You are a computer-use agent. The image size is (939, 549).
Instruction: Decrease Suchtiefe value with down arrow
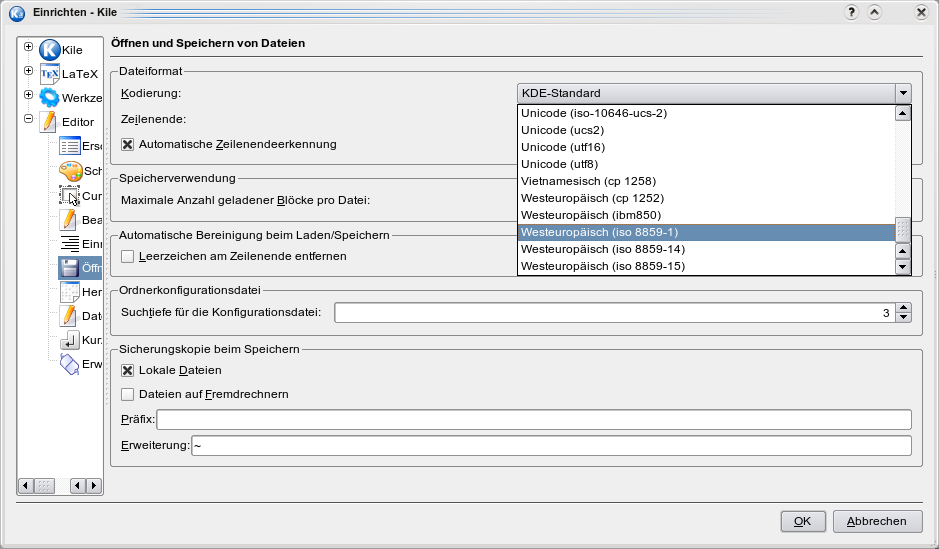[903, 317]
